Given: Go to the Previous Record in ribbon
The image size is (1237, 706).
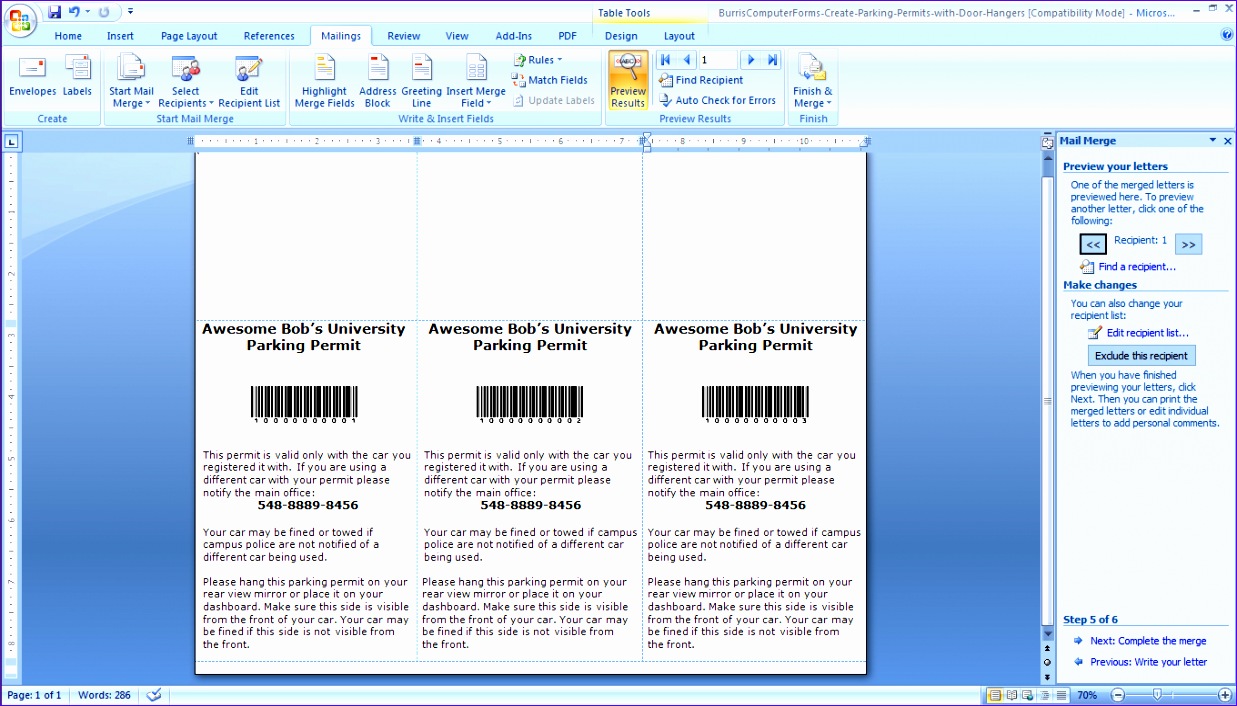Looking at the screenshot, I should click(x=687, y=60).
